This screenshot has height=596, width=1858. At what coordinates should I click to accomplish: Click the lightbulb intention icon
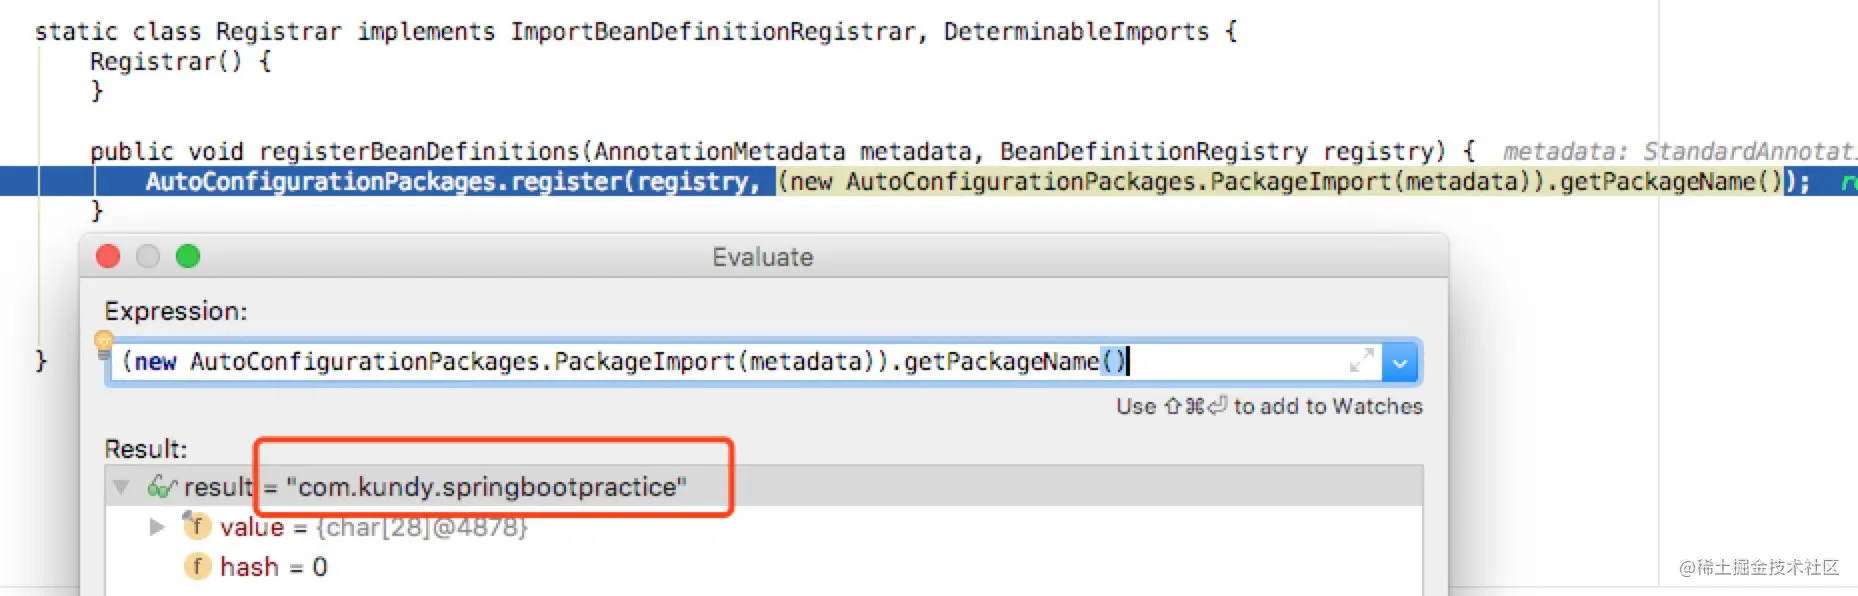tap(103, 343)
